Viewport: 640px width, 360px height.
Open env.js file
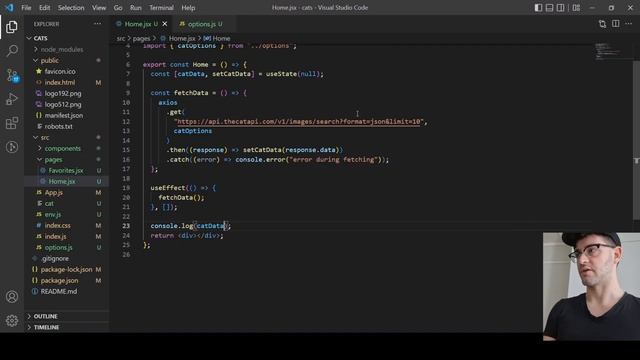(67, 215)
